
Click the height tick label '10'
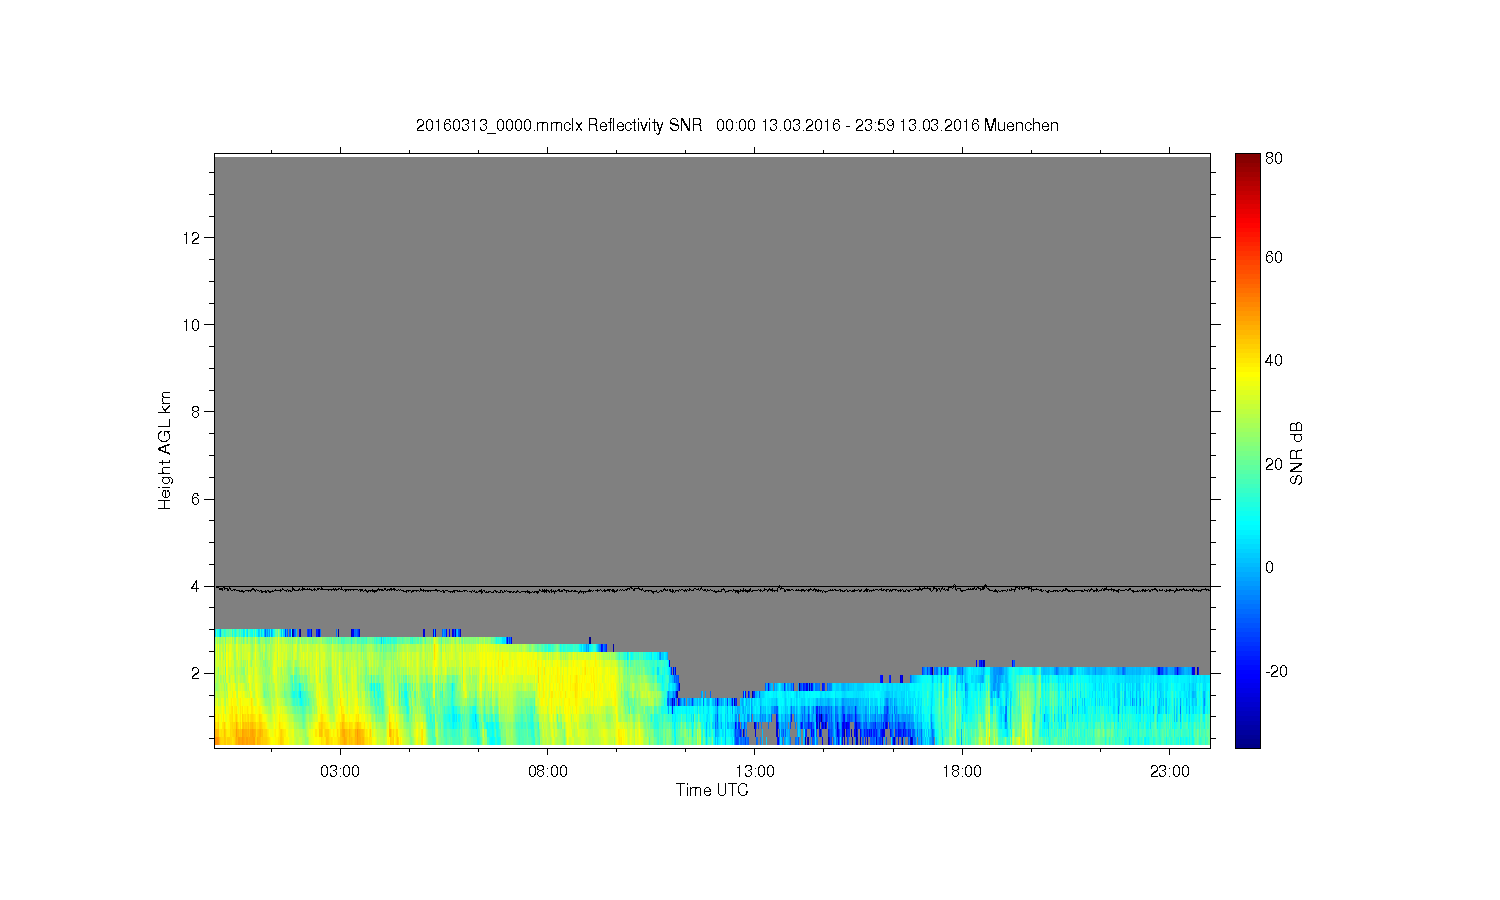pyautogui.click(x=192, y=324)
